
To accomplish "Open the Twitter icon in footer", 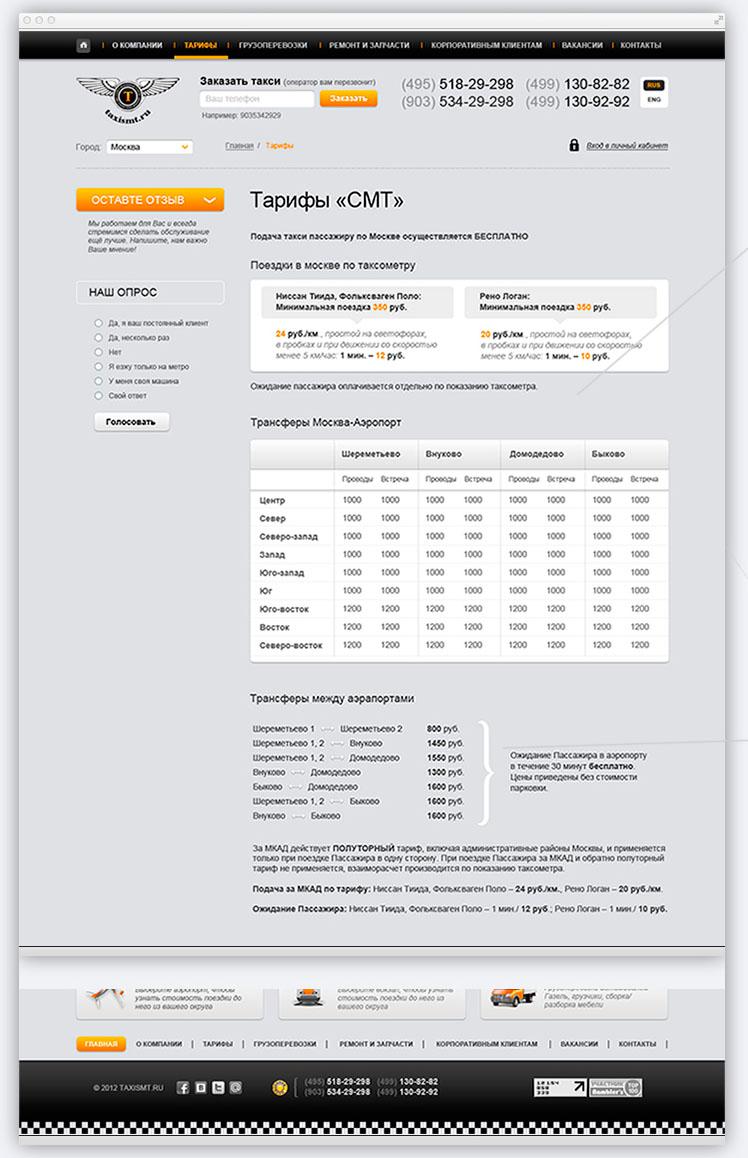I will pos(218,1087).
